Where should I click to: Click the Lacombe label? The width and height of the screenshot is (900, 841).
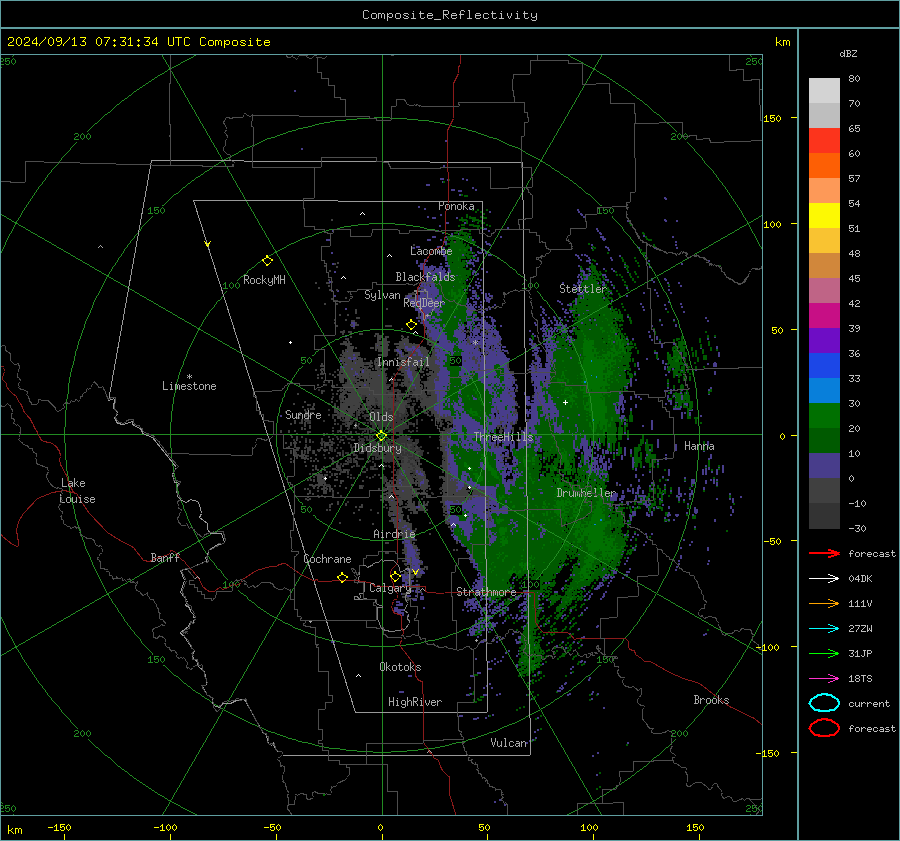[431, 251]
